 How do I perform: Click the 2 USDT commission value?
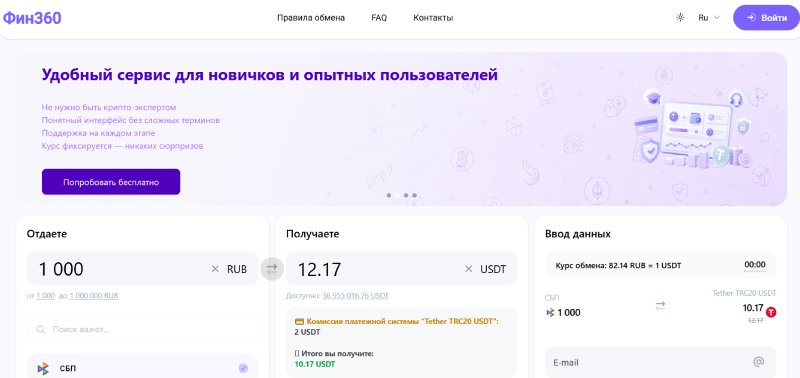[x=308, y=332]
